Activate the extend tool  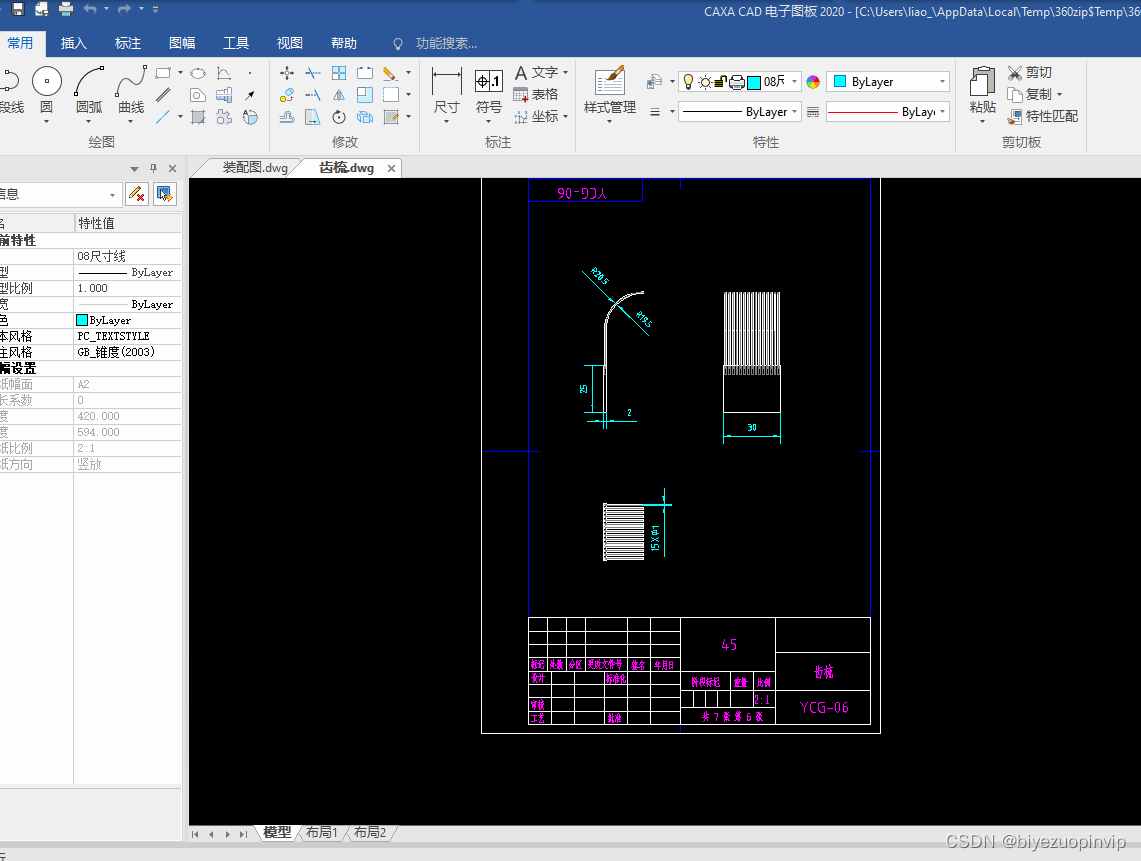[x=313, y=95]
